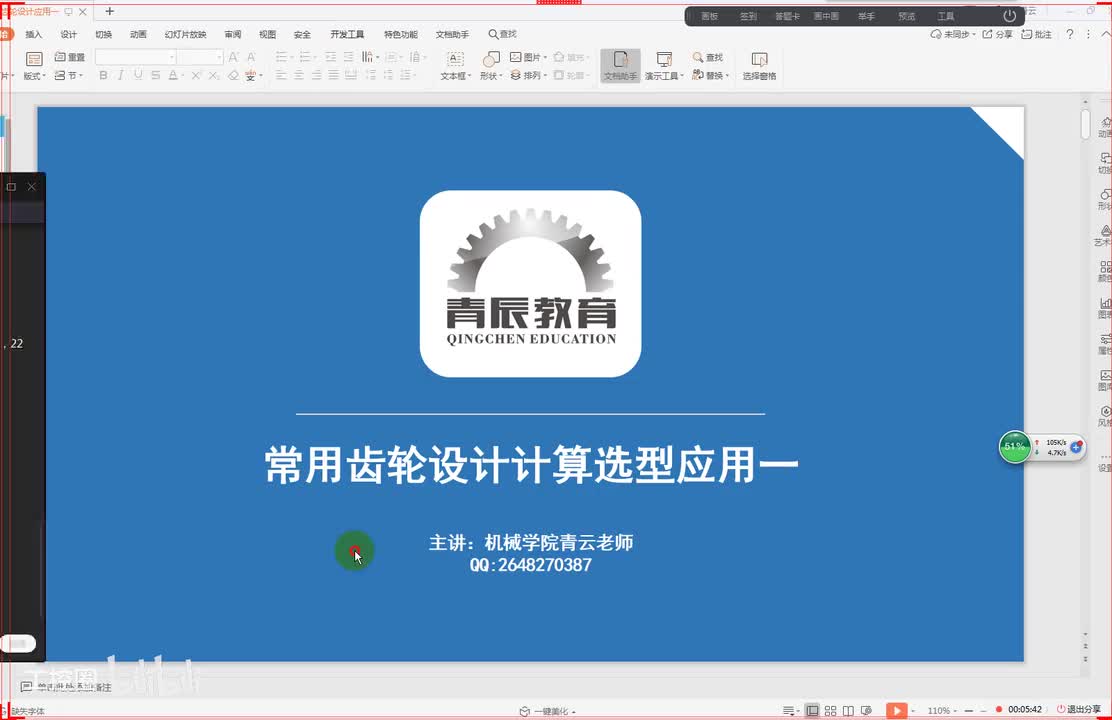The height and width of the screenshot is (720, 1112).
Task: Open help with the question mark icon
Action: (x=1069, y=34)
